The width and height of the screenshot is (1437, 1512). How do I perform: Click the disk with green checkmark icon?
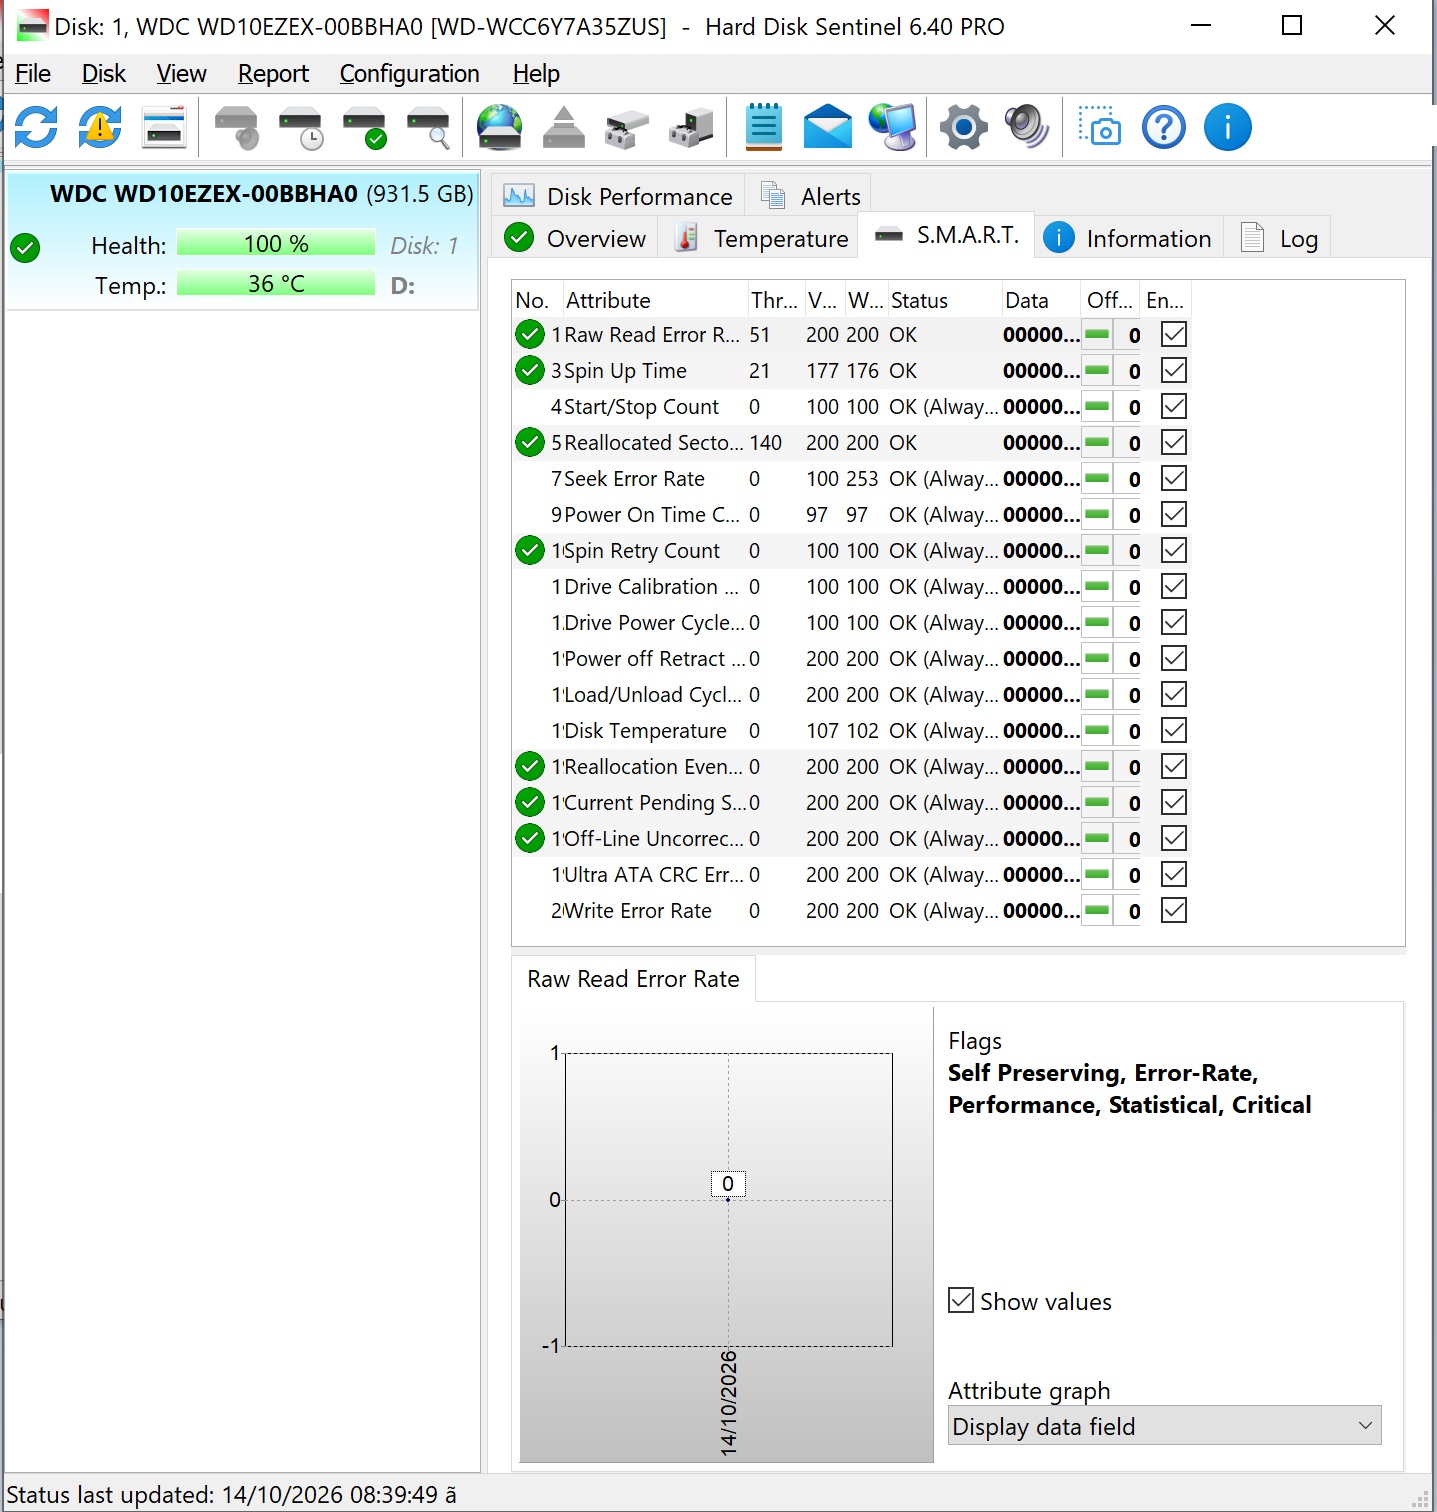(x=364, y=128)
